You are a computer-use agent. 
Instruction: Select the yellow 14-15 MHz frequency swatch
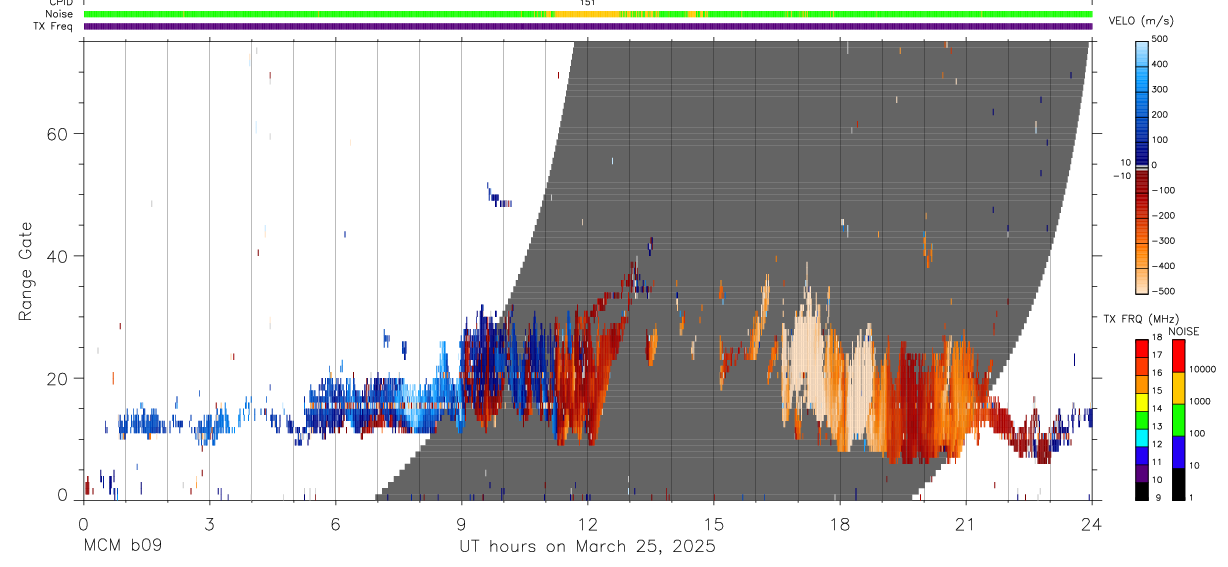point(1141,400)
